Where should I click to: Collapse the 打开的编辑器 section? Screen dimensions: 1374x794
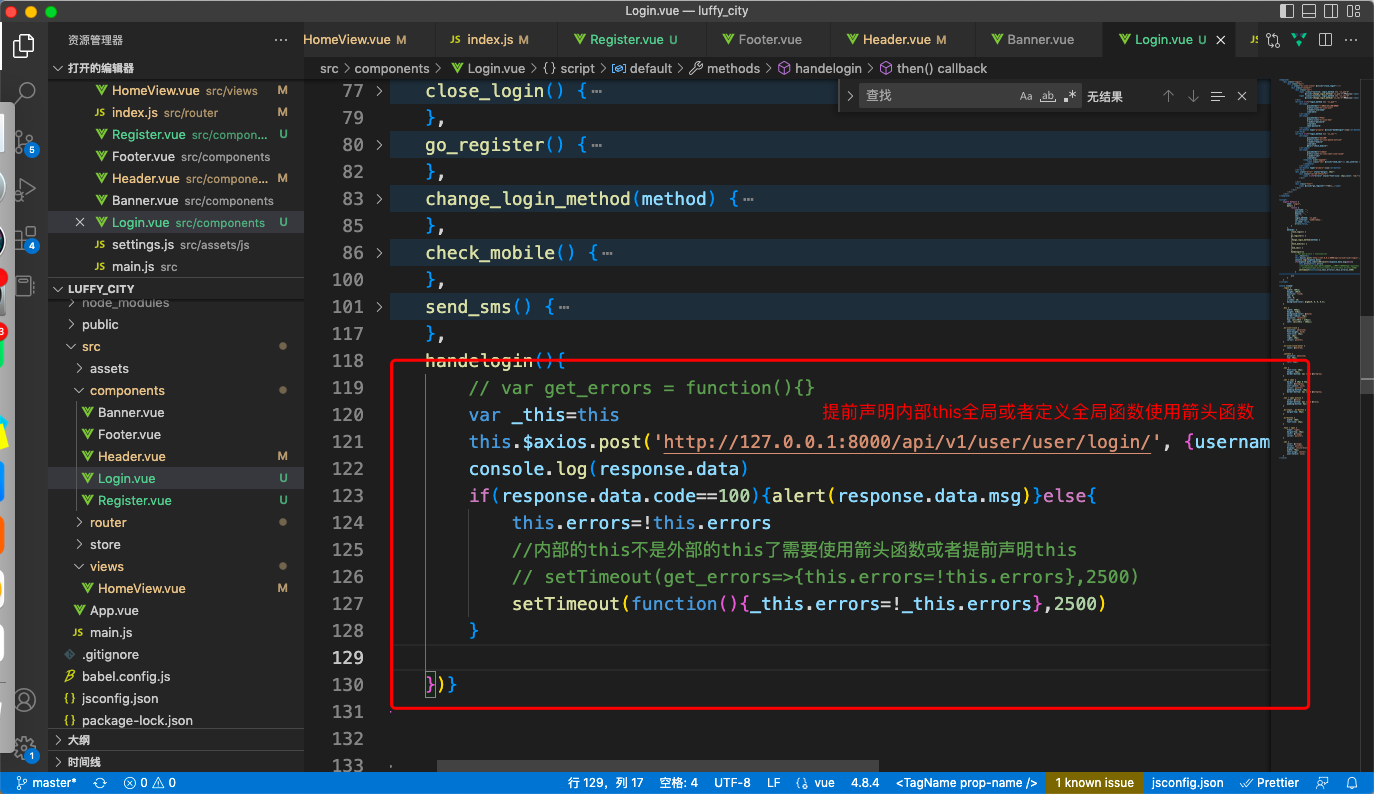[x=100, y=68]
